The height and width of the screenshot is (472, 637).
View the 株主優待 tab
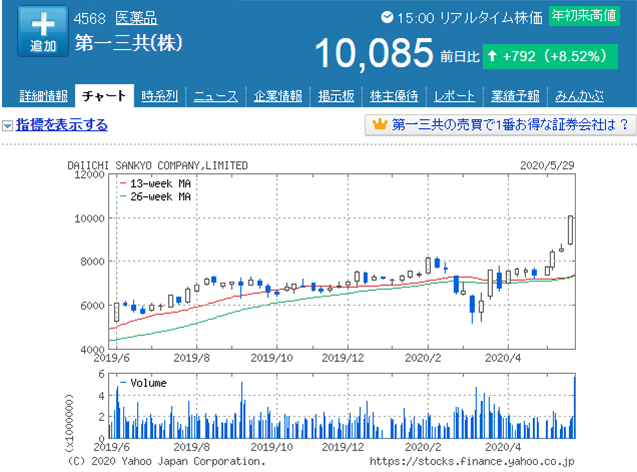point(394,96)
